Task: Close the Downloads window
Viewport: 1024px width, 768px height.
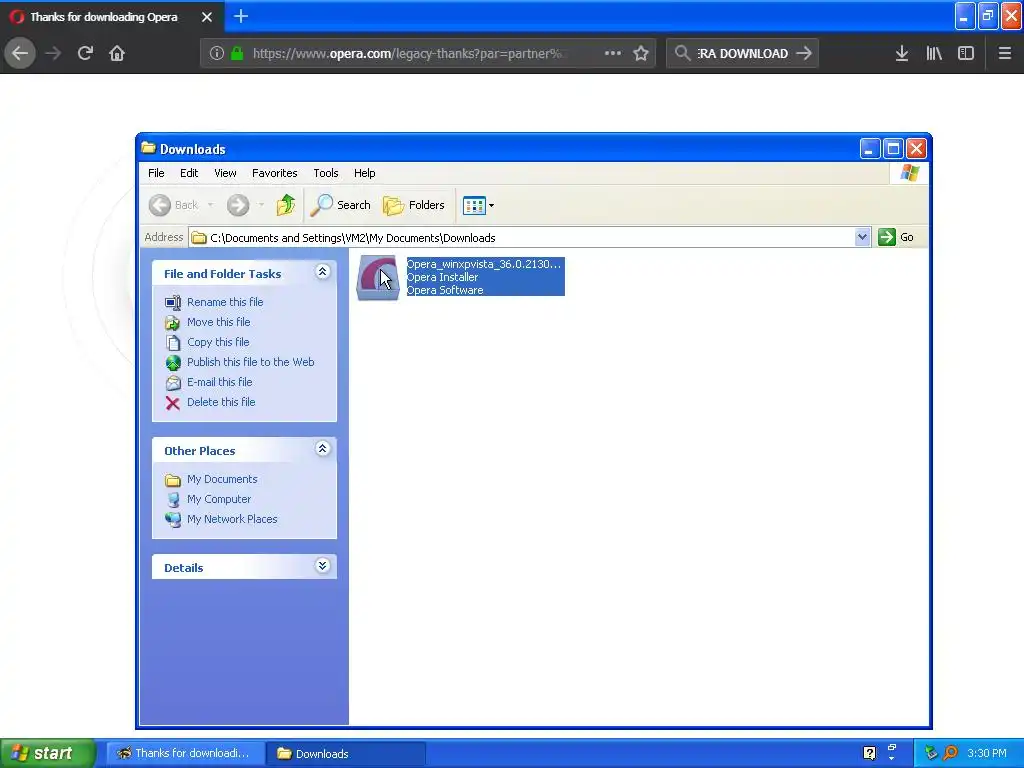Action: pyautogui.click(x=916, y=149)
